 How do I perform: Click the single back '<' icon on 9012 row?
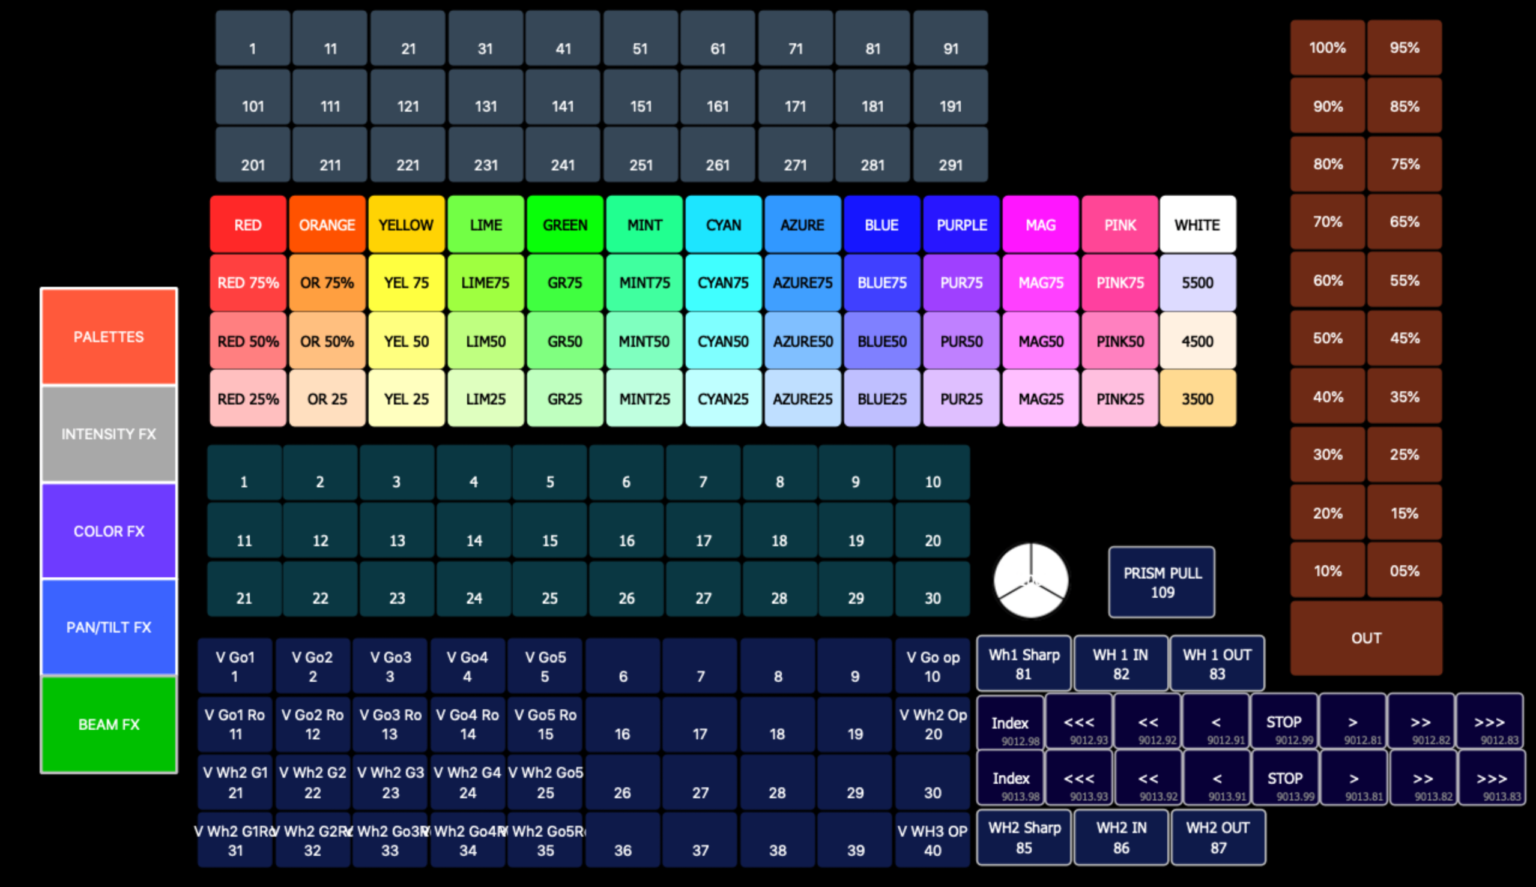tap(1217, 721)
